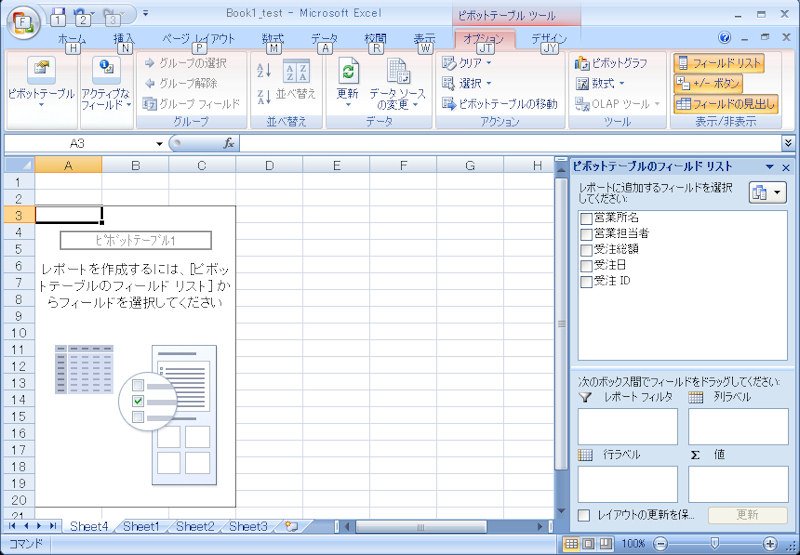Image resolution: width=800 pixels, height=555 pixels.
Task: Open the Name Box dropdown arrow
Action: [x=159, y=144]
